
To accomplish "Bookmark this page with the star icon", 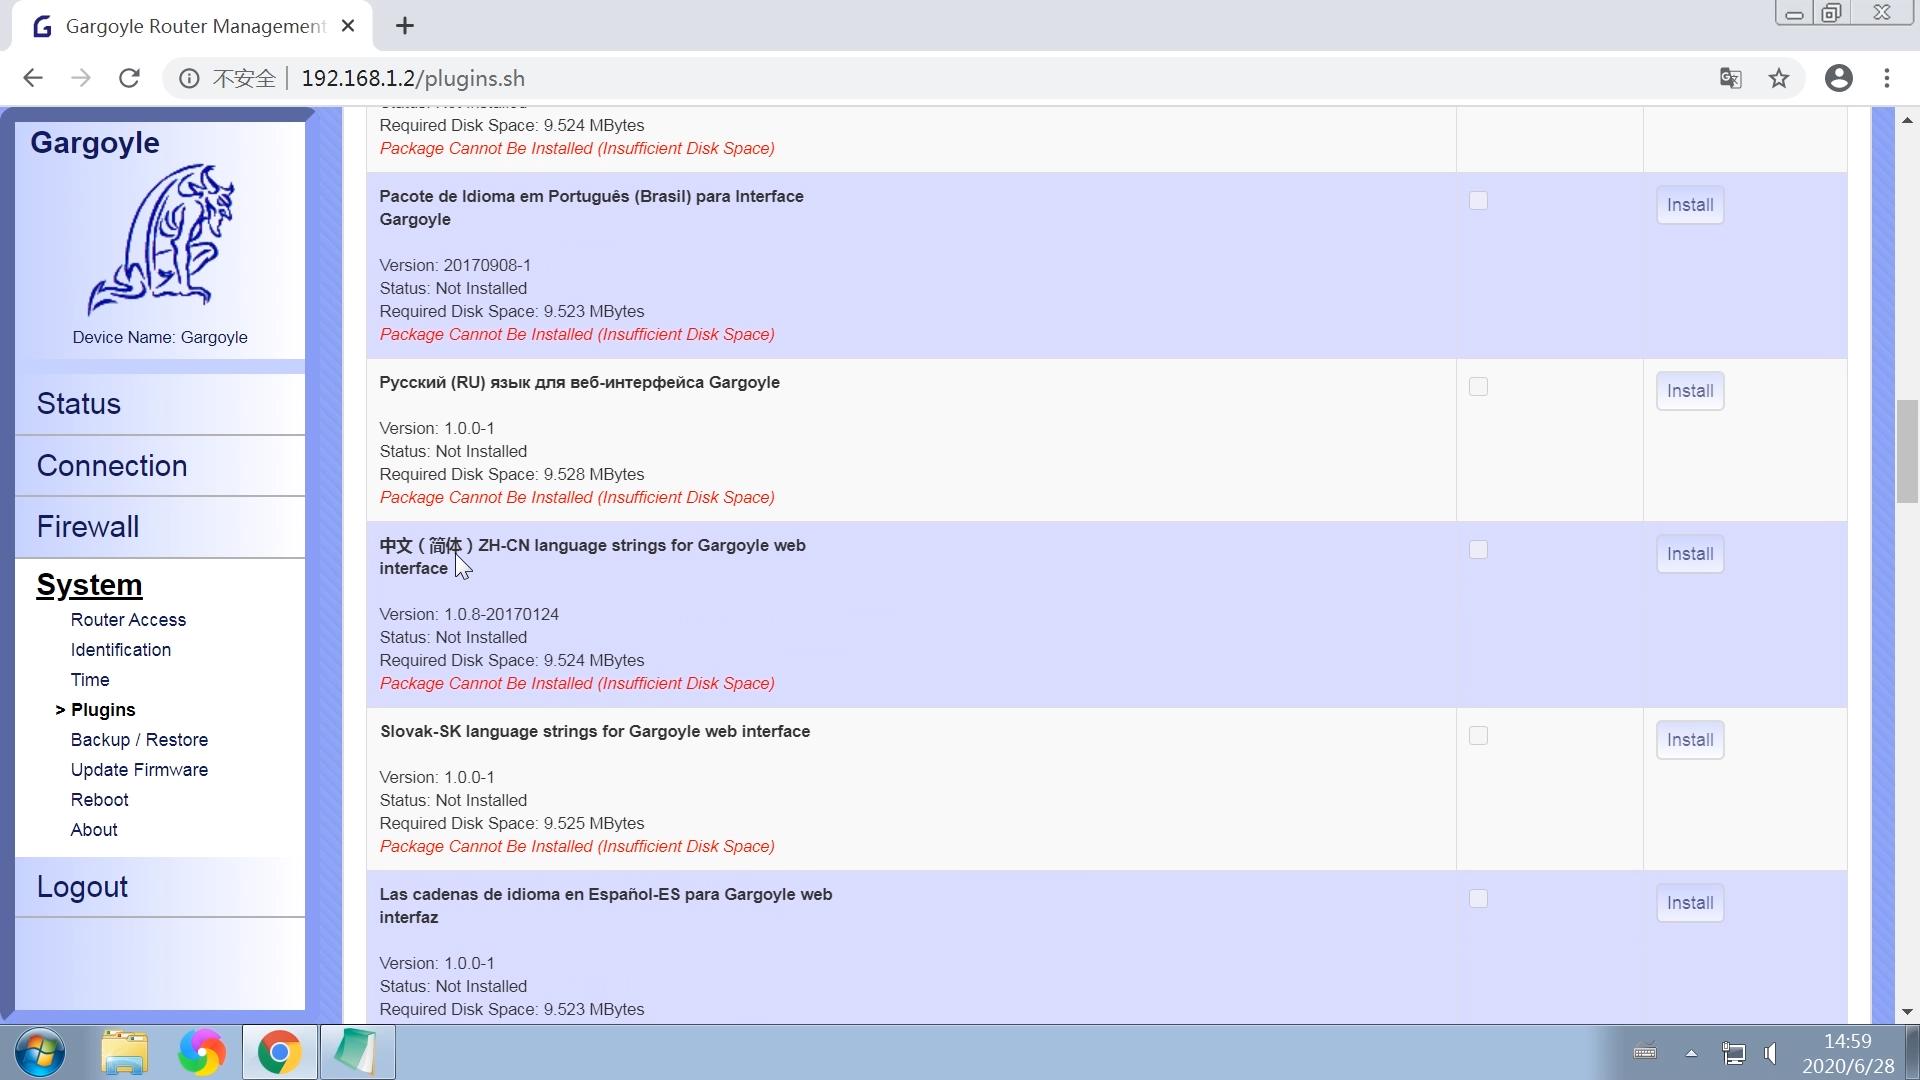I will (x=1778, y=78).
